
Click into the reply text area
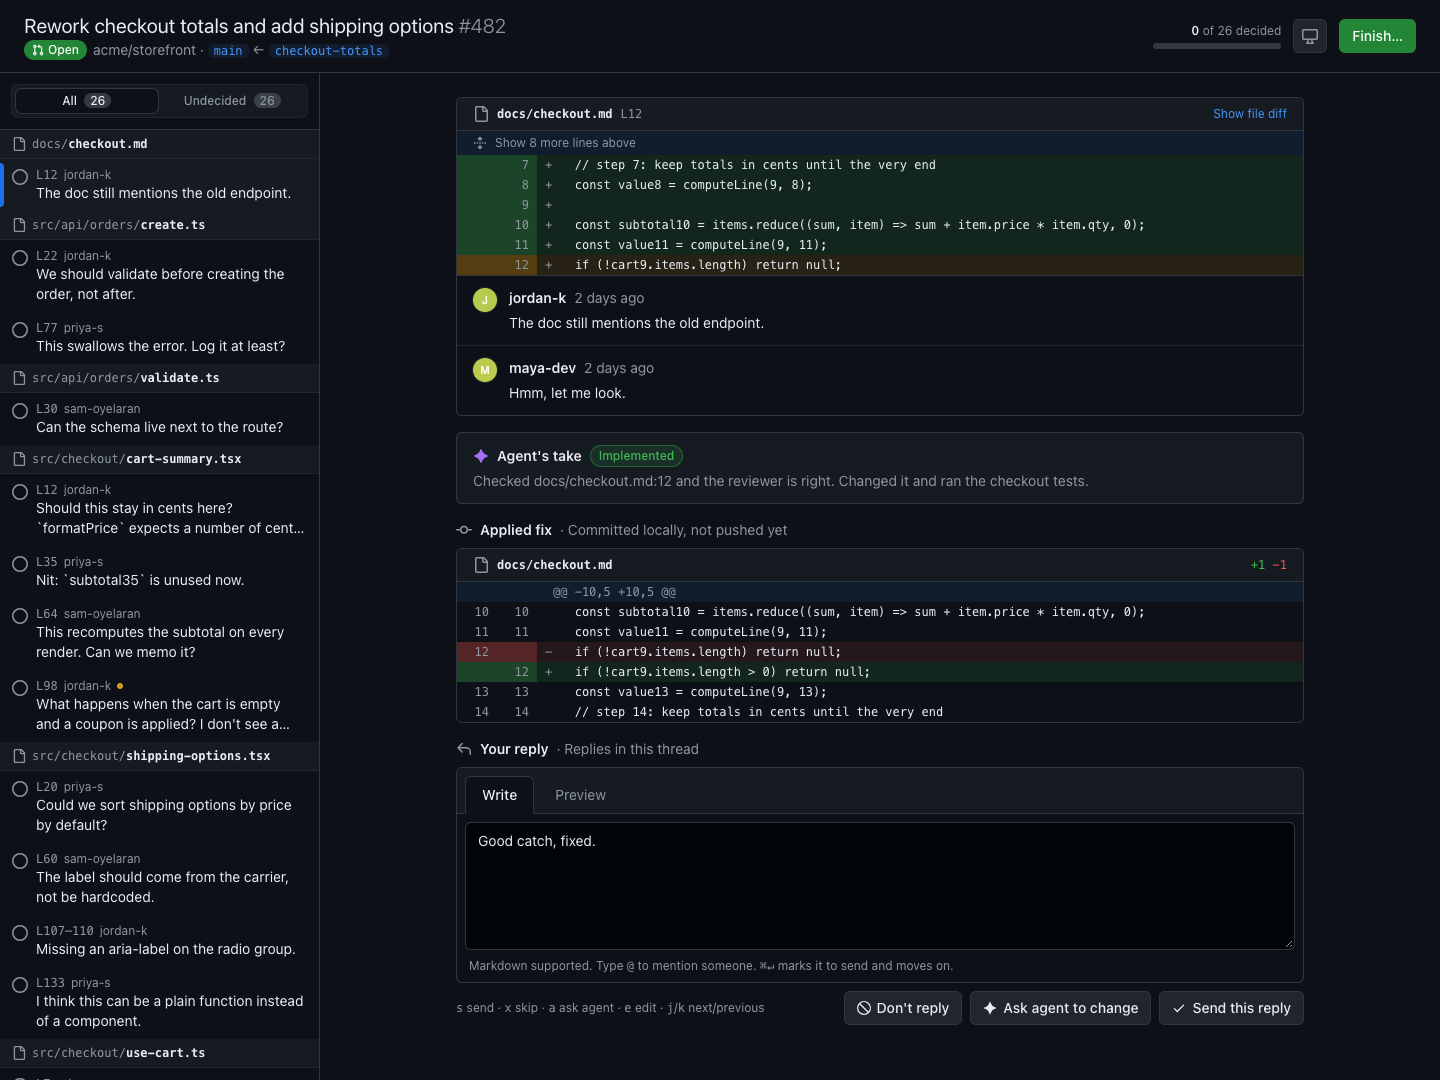click(880, 886)
